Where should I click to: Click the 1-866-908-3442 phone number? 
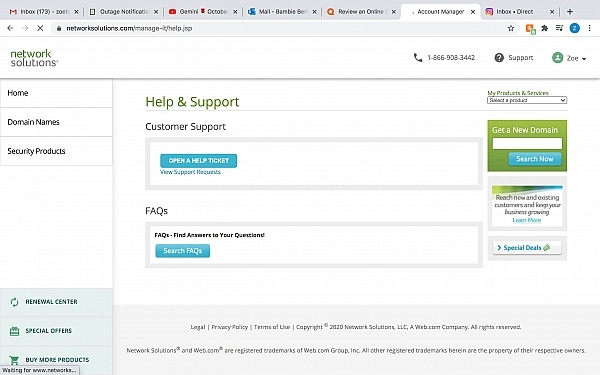(x=451, y=58)
